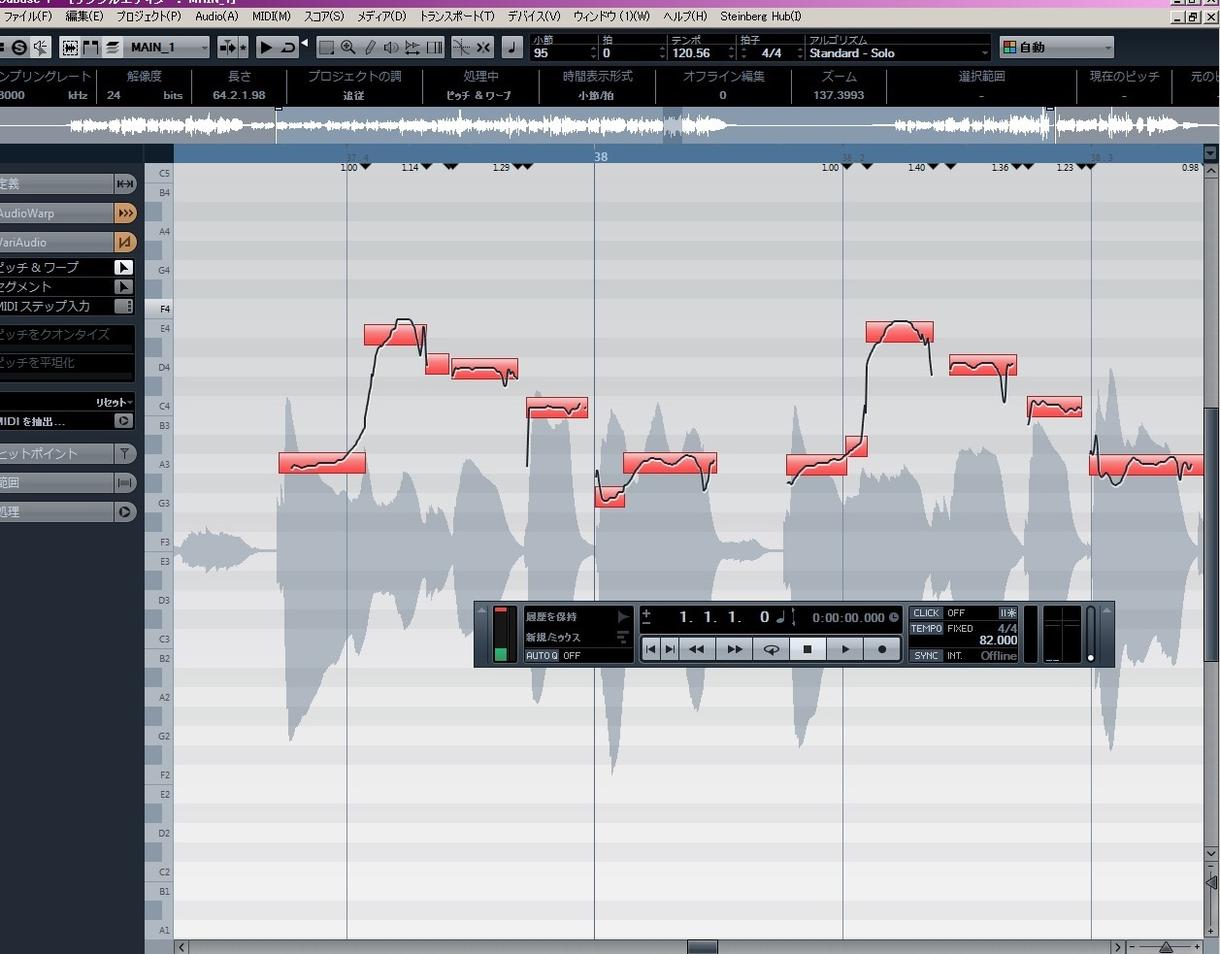The height and width of the screenshot is (954, 1220).
Task: Click the AudioWarp tab orange arrows icon
Action: coord(125,213)
